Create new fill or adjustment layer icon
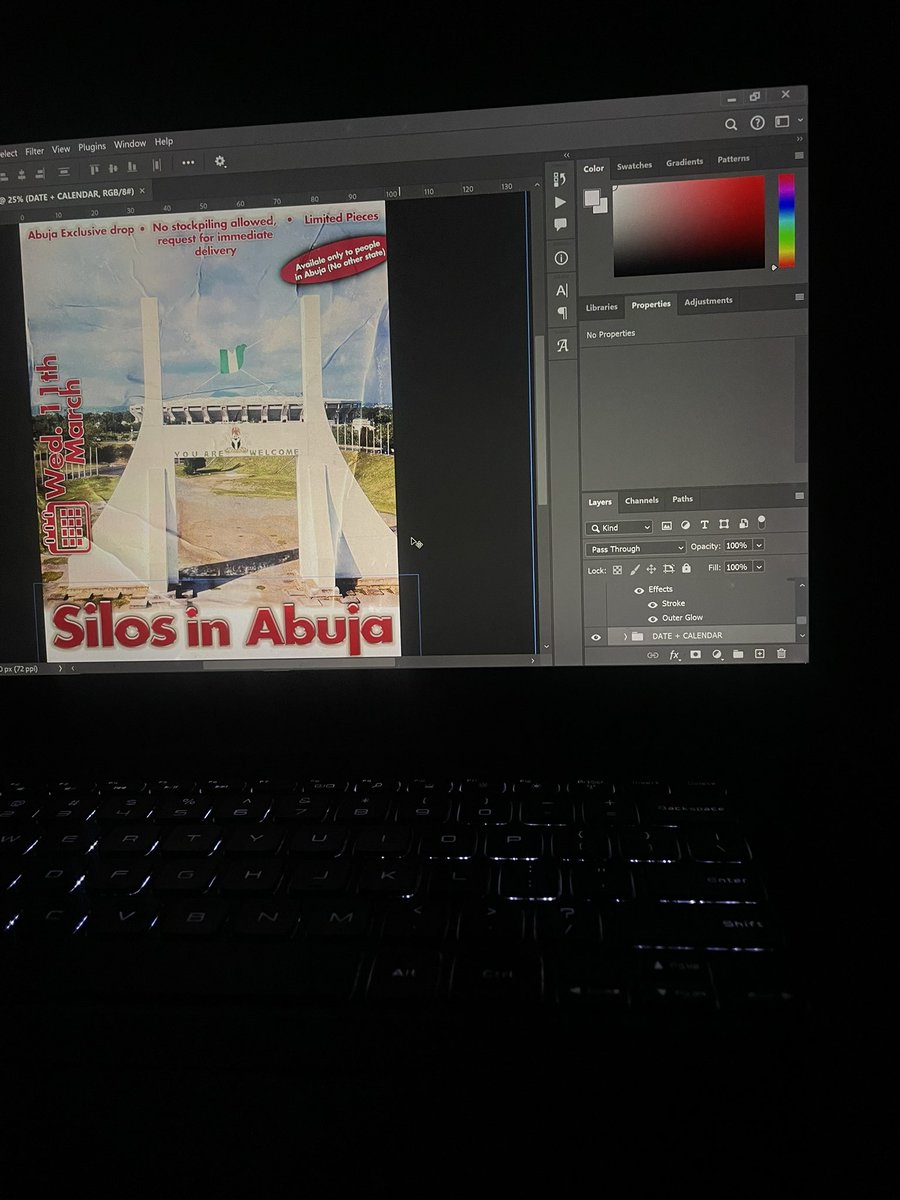Viewport: 900px width, 1200px height. [x=717, y=655]
